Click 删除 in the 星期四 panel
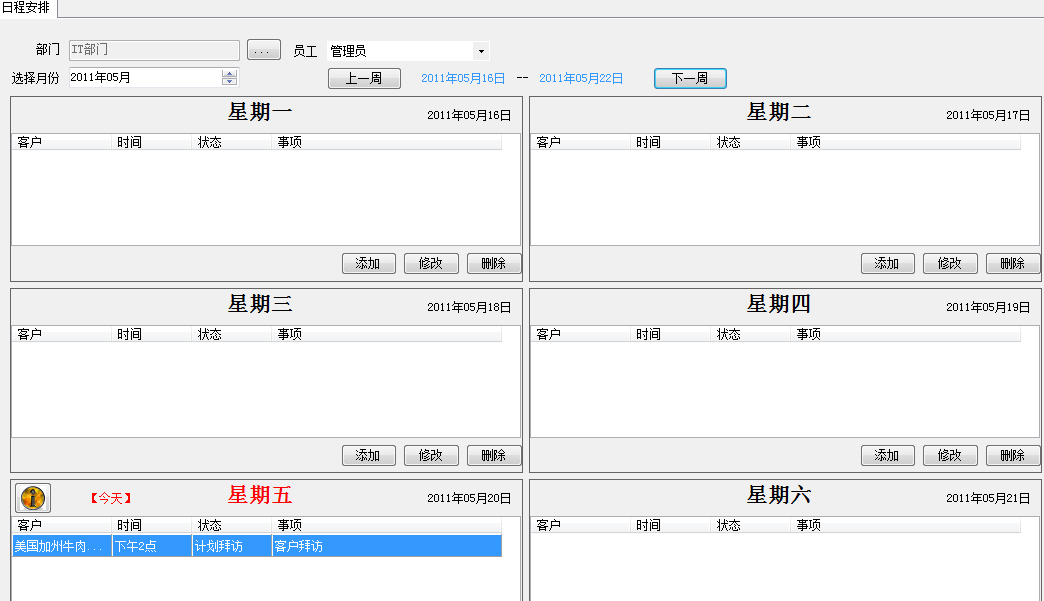 coord(1012,455)
